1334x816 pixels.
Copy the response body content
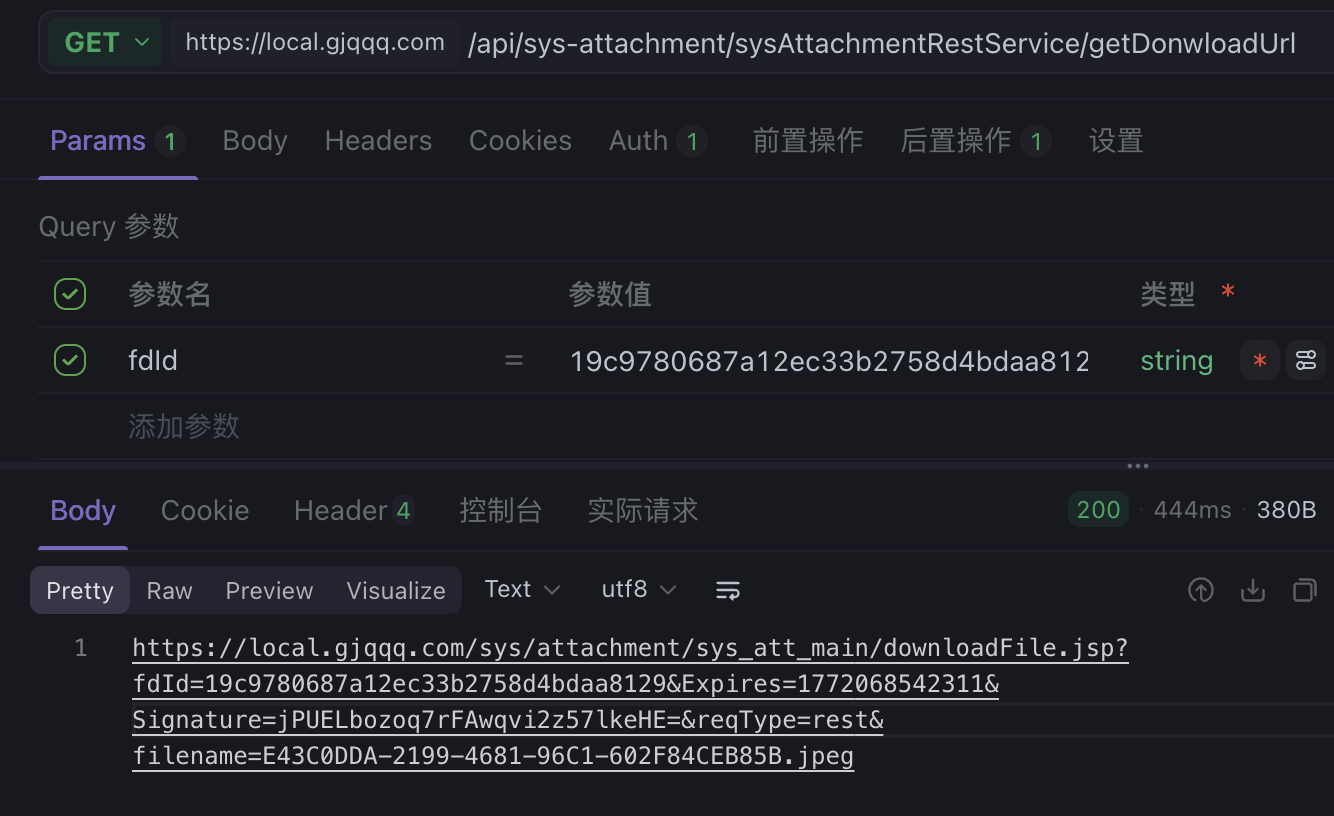(1305, 591)
